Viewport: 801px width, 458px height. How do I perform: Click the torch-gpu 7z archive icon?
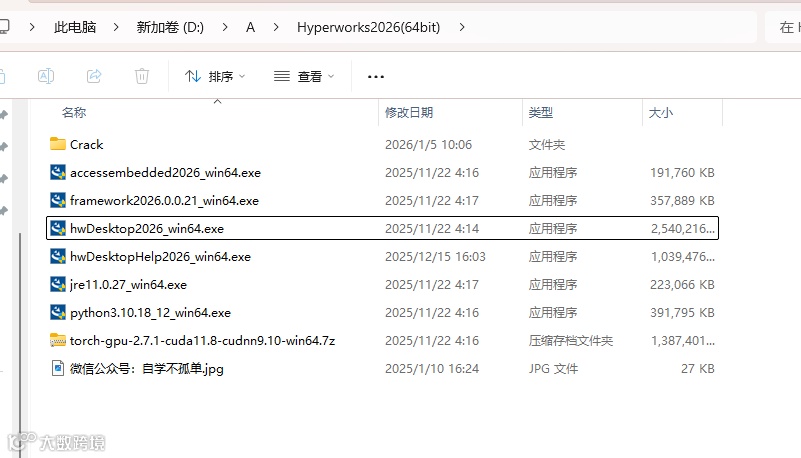58,340
